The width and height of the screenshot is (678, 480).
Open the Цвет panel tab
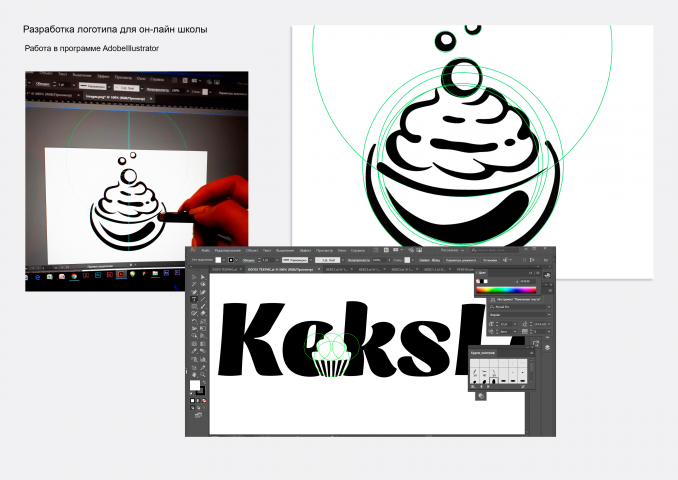click(482, 273)
